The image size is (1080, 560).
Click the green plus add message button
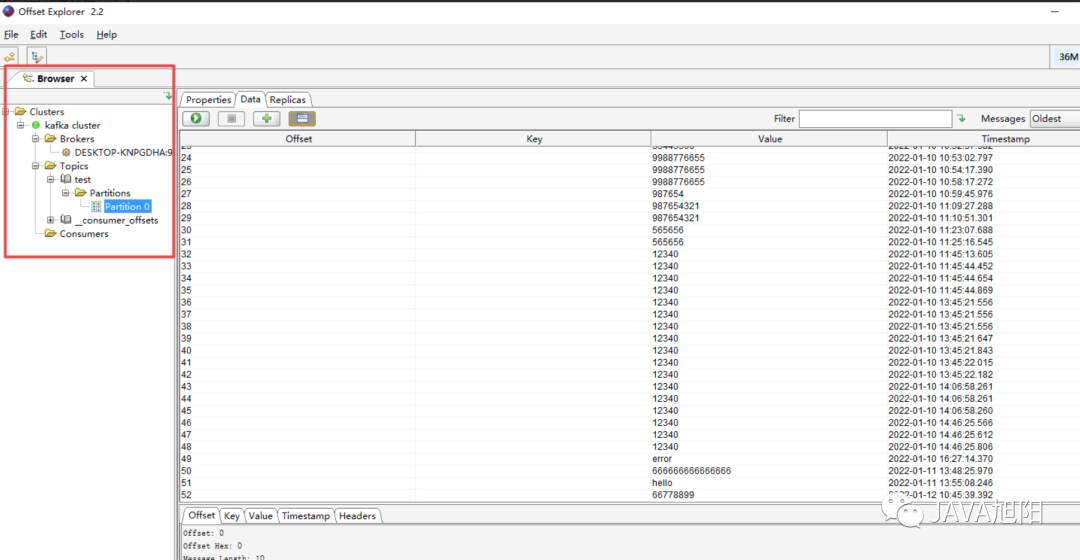[267, 118]
